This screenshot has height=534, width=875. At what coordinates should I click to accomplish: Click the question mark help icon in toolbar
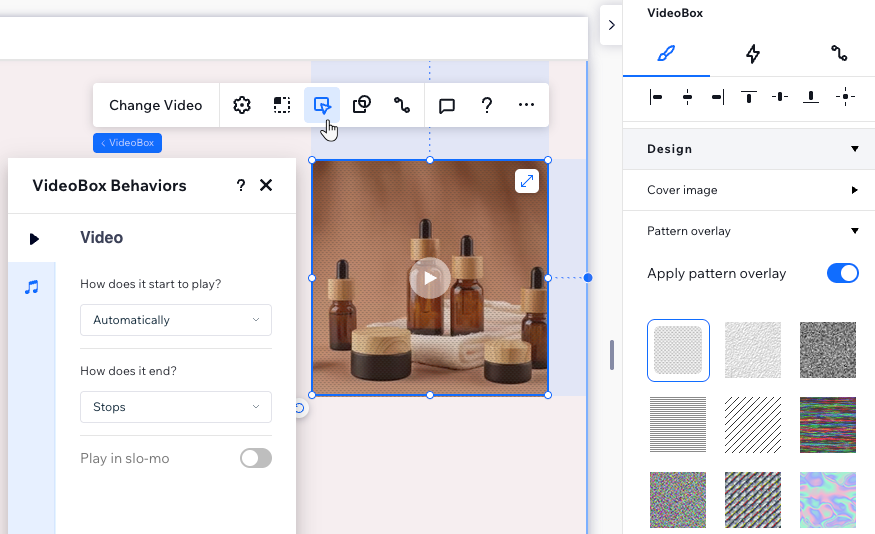(487, 105)
